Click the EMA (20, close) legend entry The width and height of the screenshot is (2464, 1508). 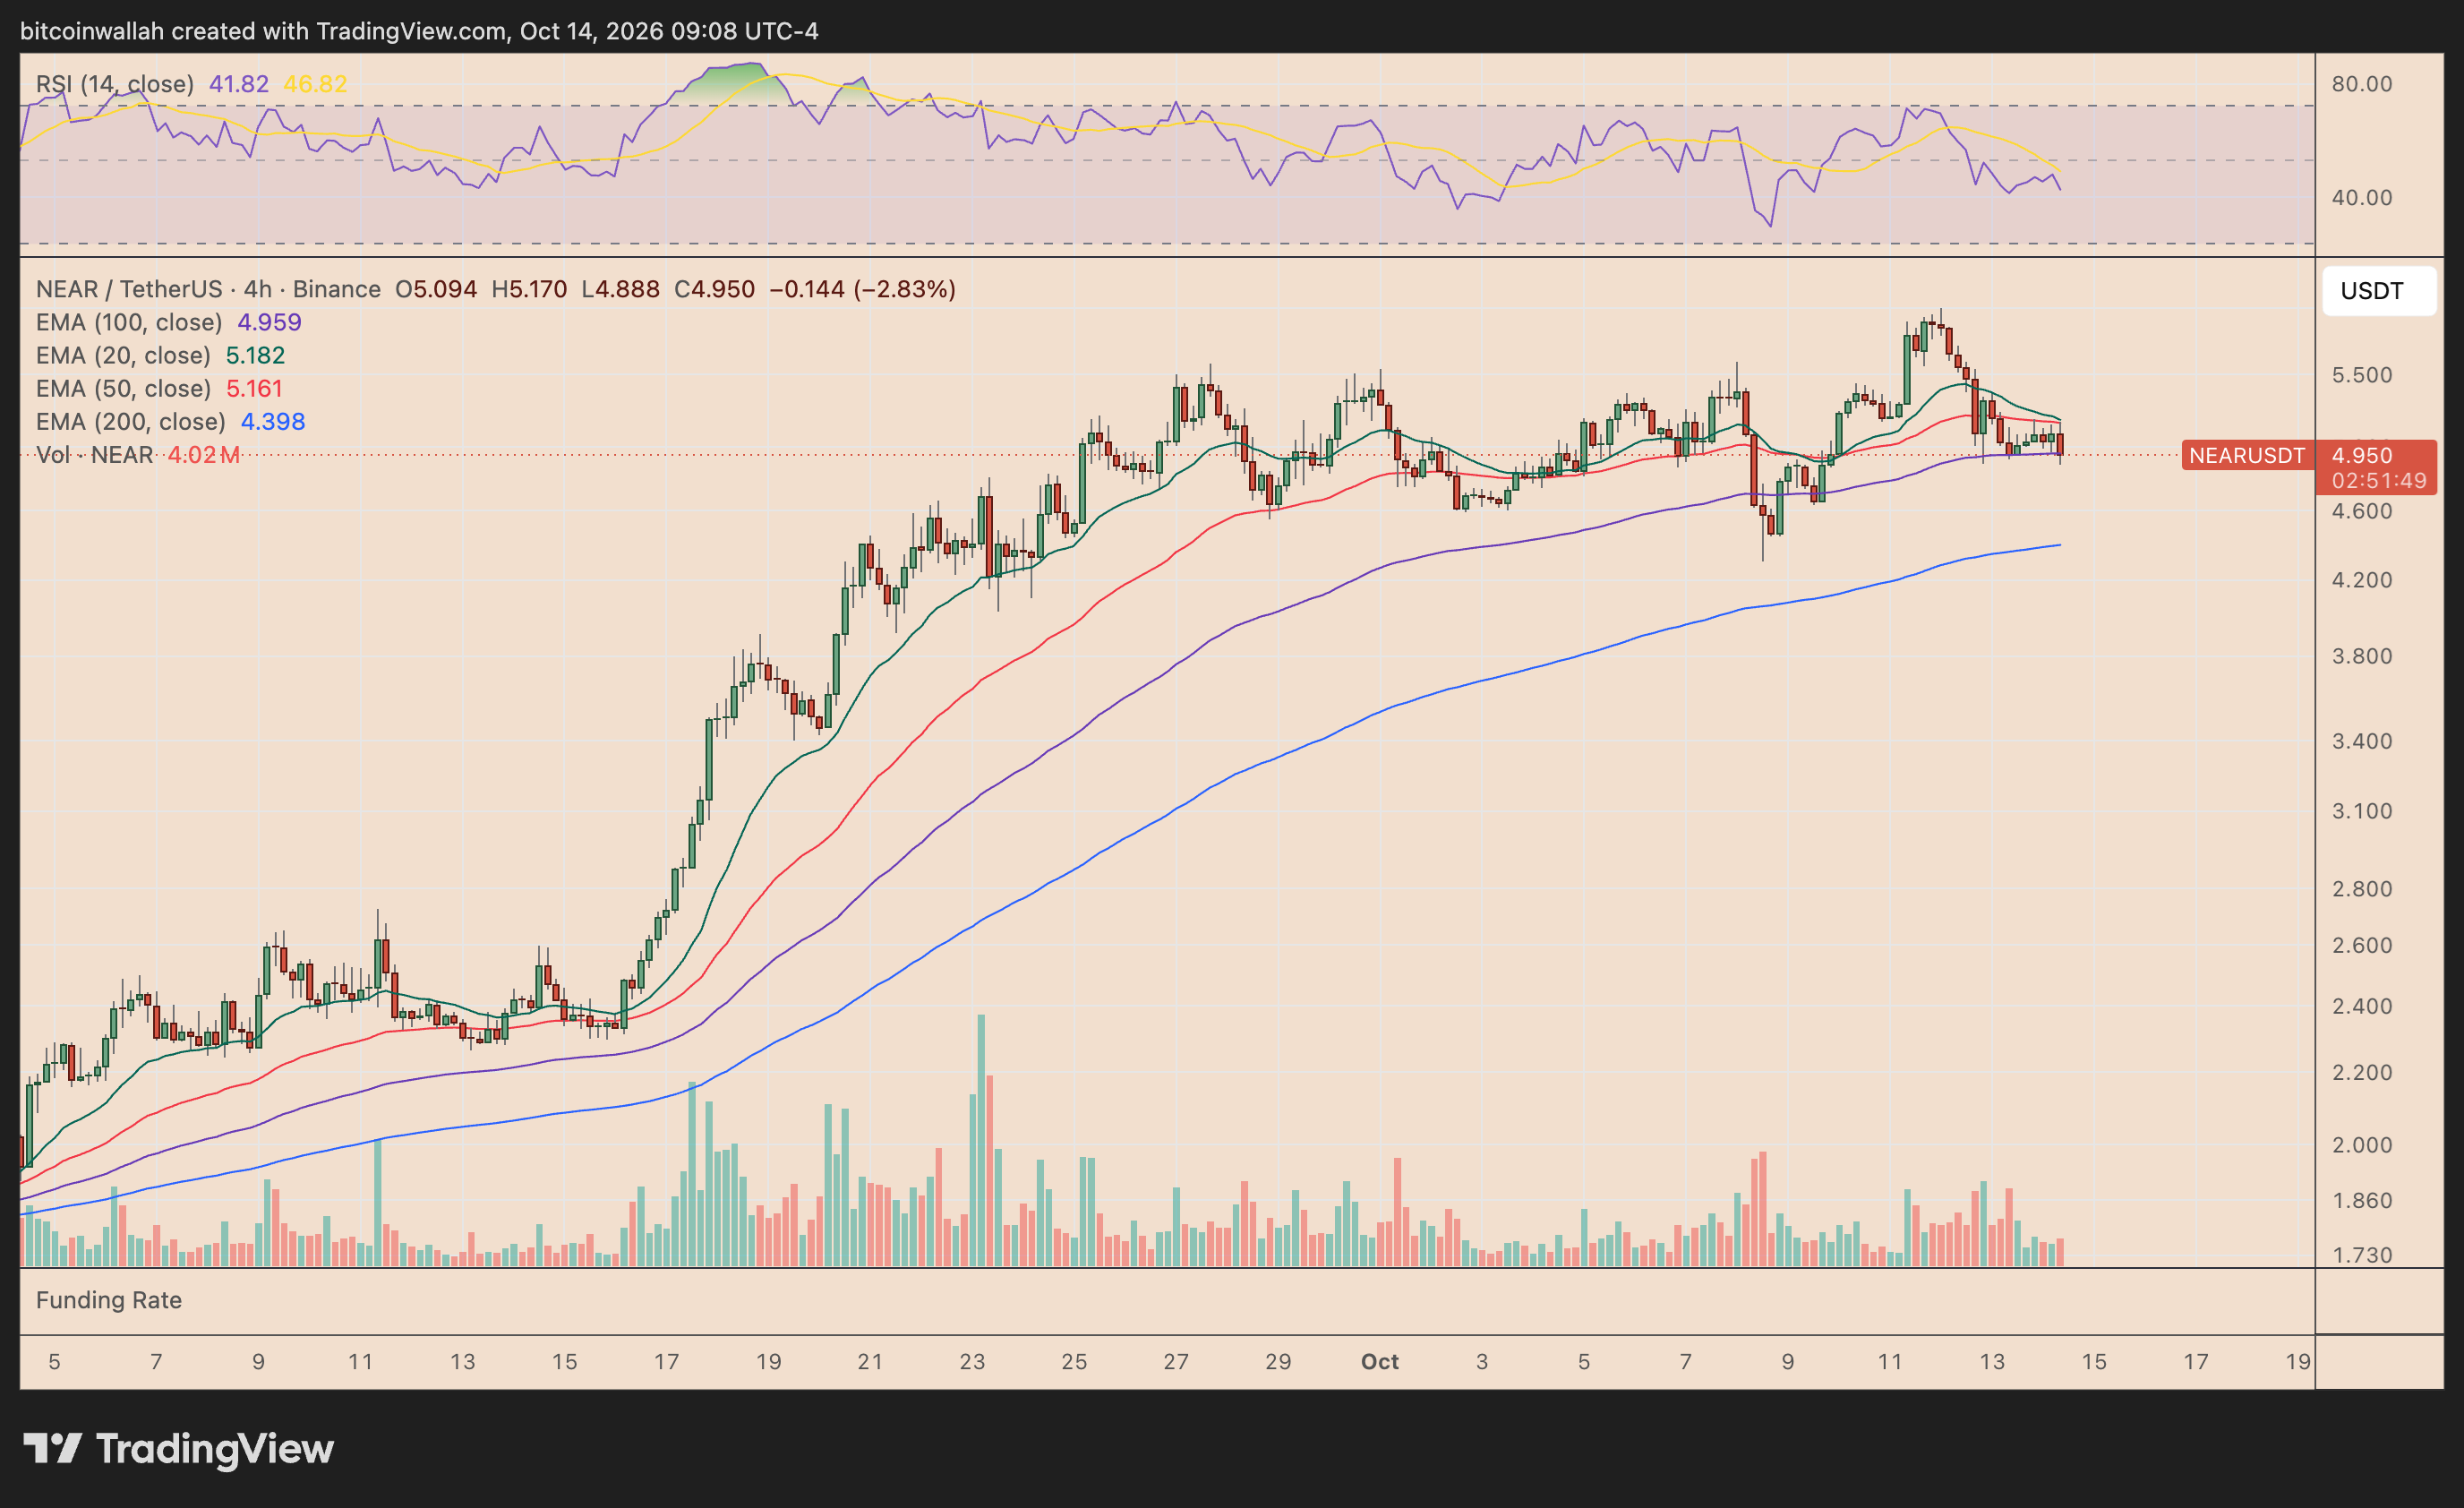coord(160,355)
